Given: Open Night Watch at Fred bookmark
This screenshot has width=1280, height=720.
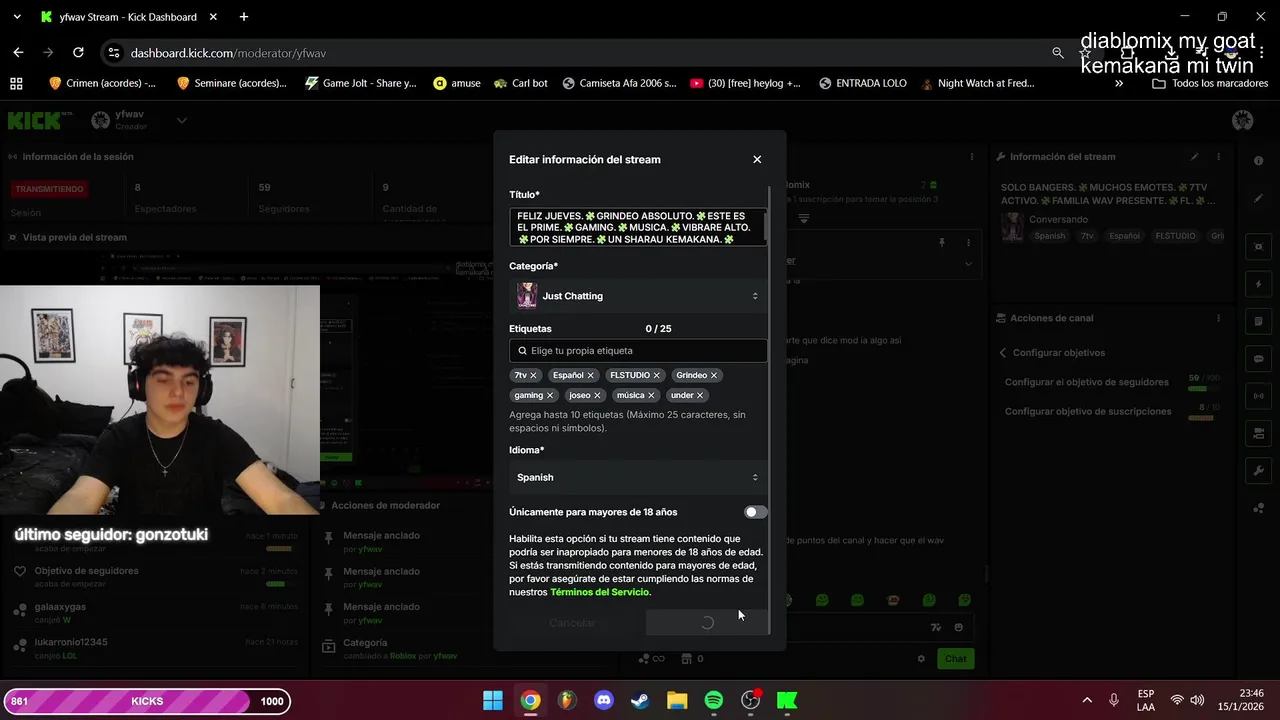Looking at the screenshot, I should tap(977, 83).
